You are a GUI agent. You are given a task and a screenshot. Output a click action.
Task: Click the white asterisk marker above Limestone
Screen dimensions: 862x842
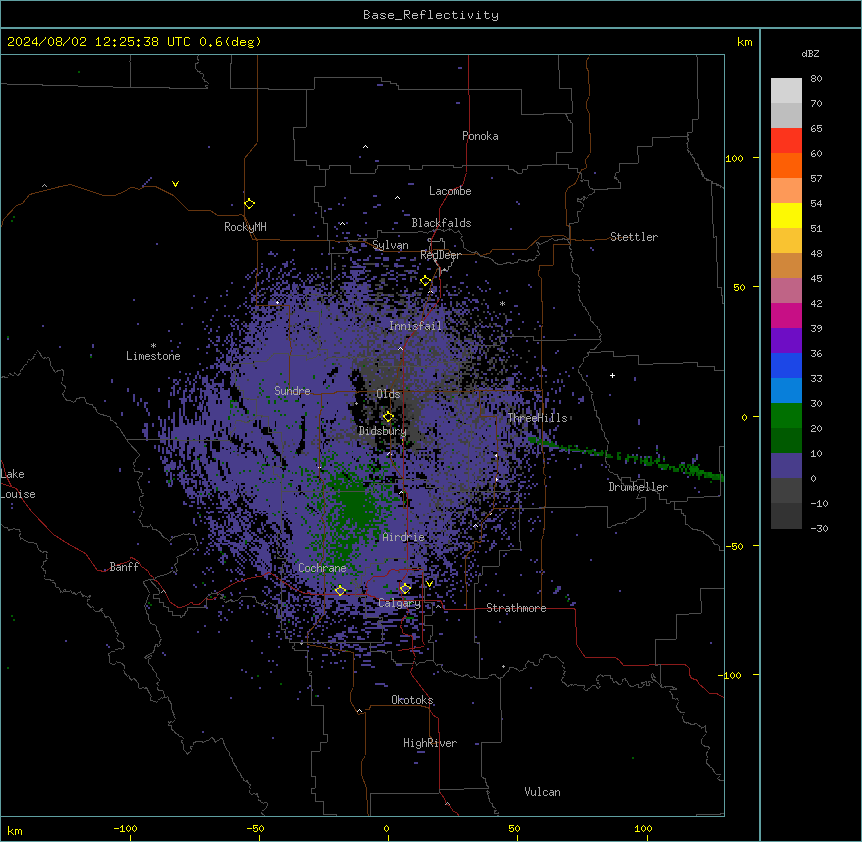pyautogui.click(x=153, y=346)
